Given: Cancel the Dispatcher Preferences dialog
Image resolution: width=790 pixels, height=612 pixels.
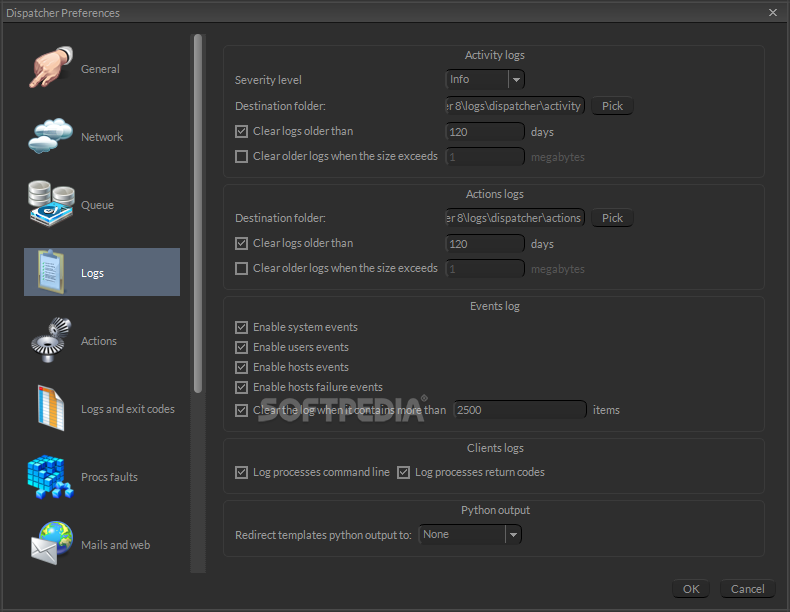Looking at the screenshot, I should 747,589.
